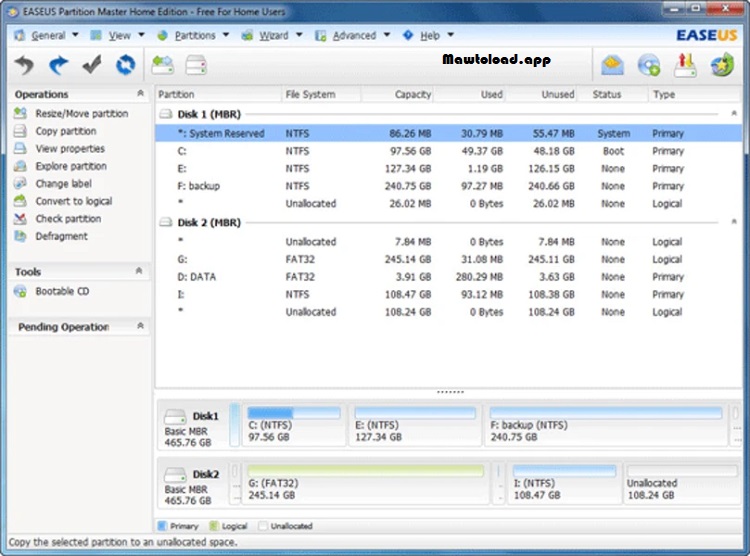Select Explore partition operation

coord(60,166)
